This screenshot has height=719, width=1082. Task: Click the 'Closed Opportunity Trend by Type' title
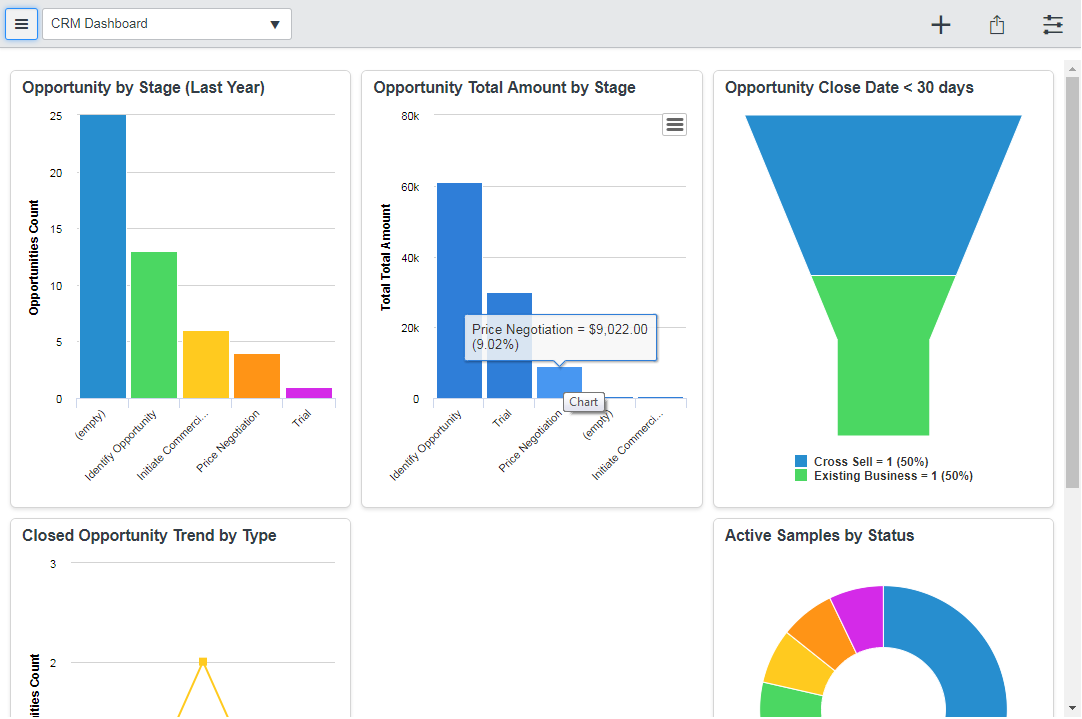pos(149,535)
